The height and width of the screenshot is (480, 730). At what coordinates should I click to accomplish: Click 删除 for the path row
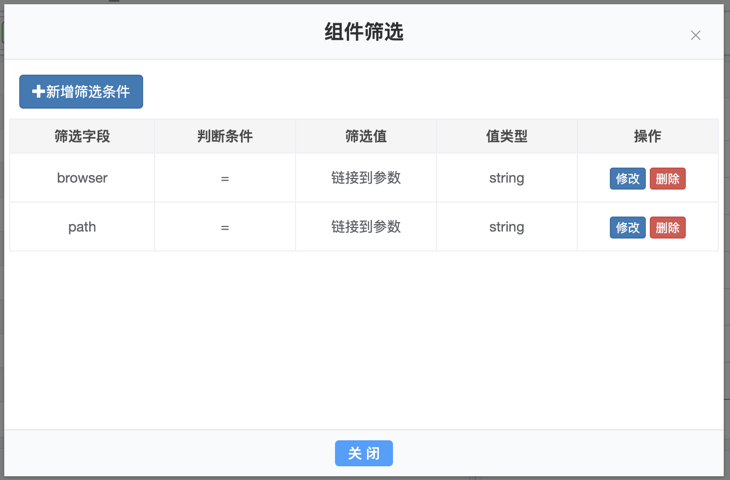667,228
